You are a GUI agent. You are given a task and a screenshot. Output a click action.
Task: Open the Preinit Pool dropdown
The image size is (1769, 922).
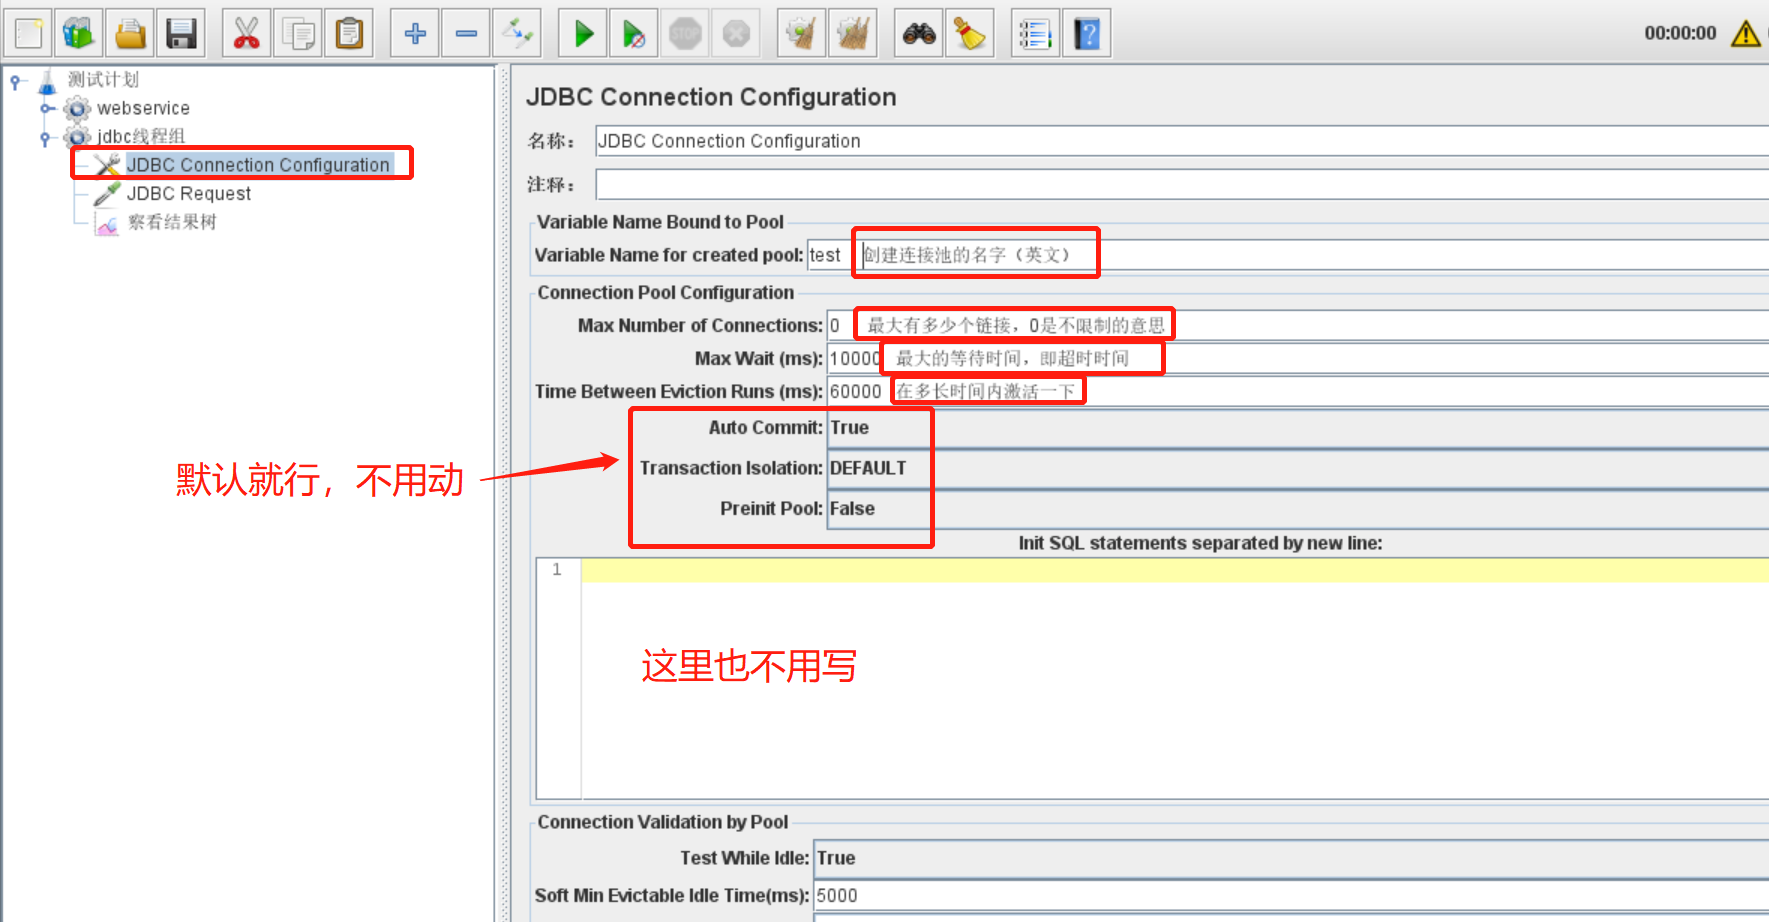pos(1297,509)
